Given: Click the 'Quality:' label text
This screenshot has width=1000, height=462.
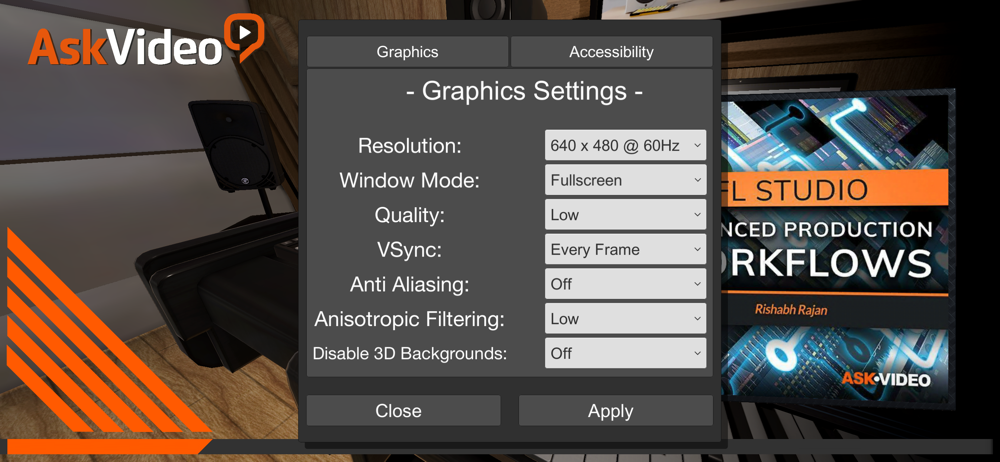Looking at the screenshot, I should tap(409, 215).
